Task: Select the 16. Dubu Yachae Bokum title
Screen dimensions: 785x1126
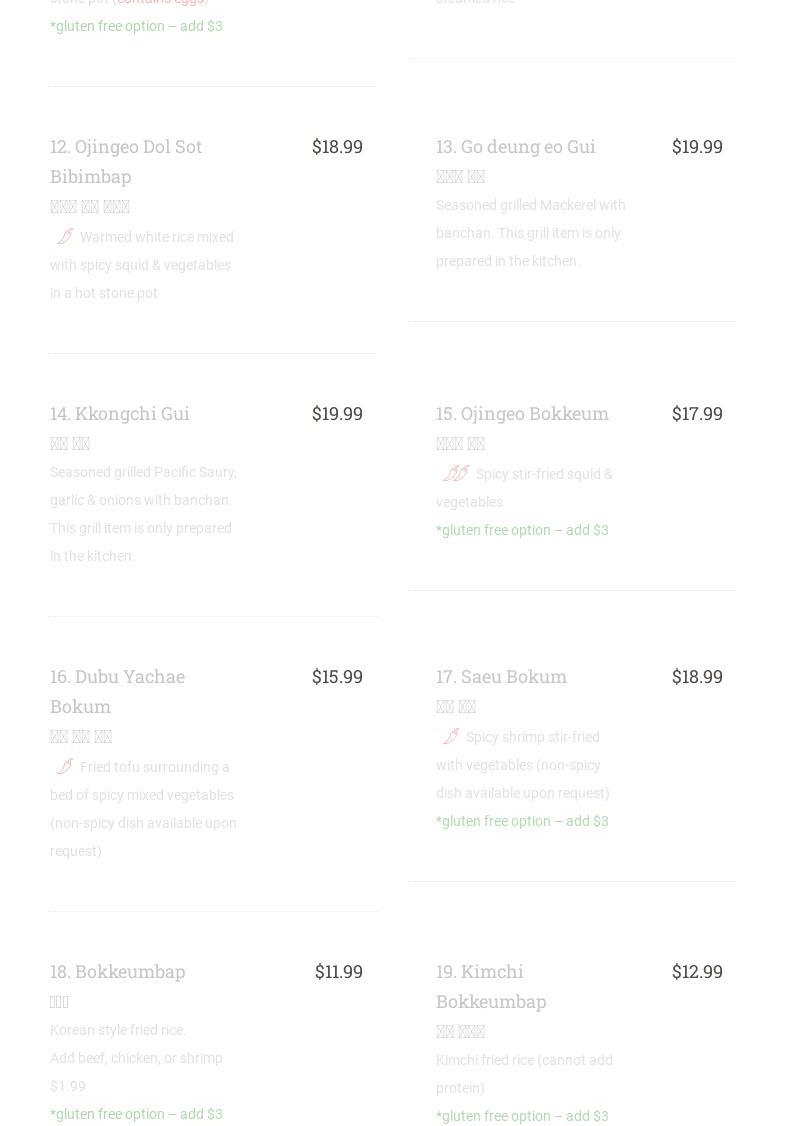Action: pyautogui.click(x=117, y=691)
